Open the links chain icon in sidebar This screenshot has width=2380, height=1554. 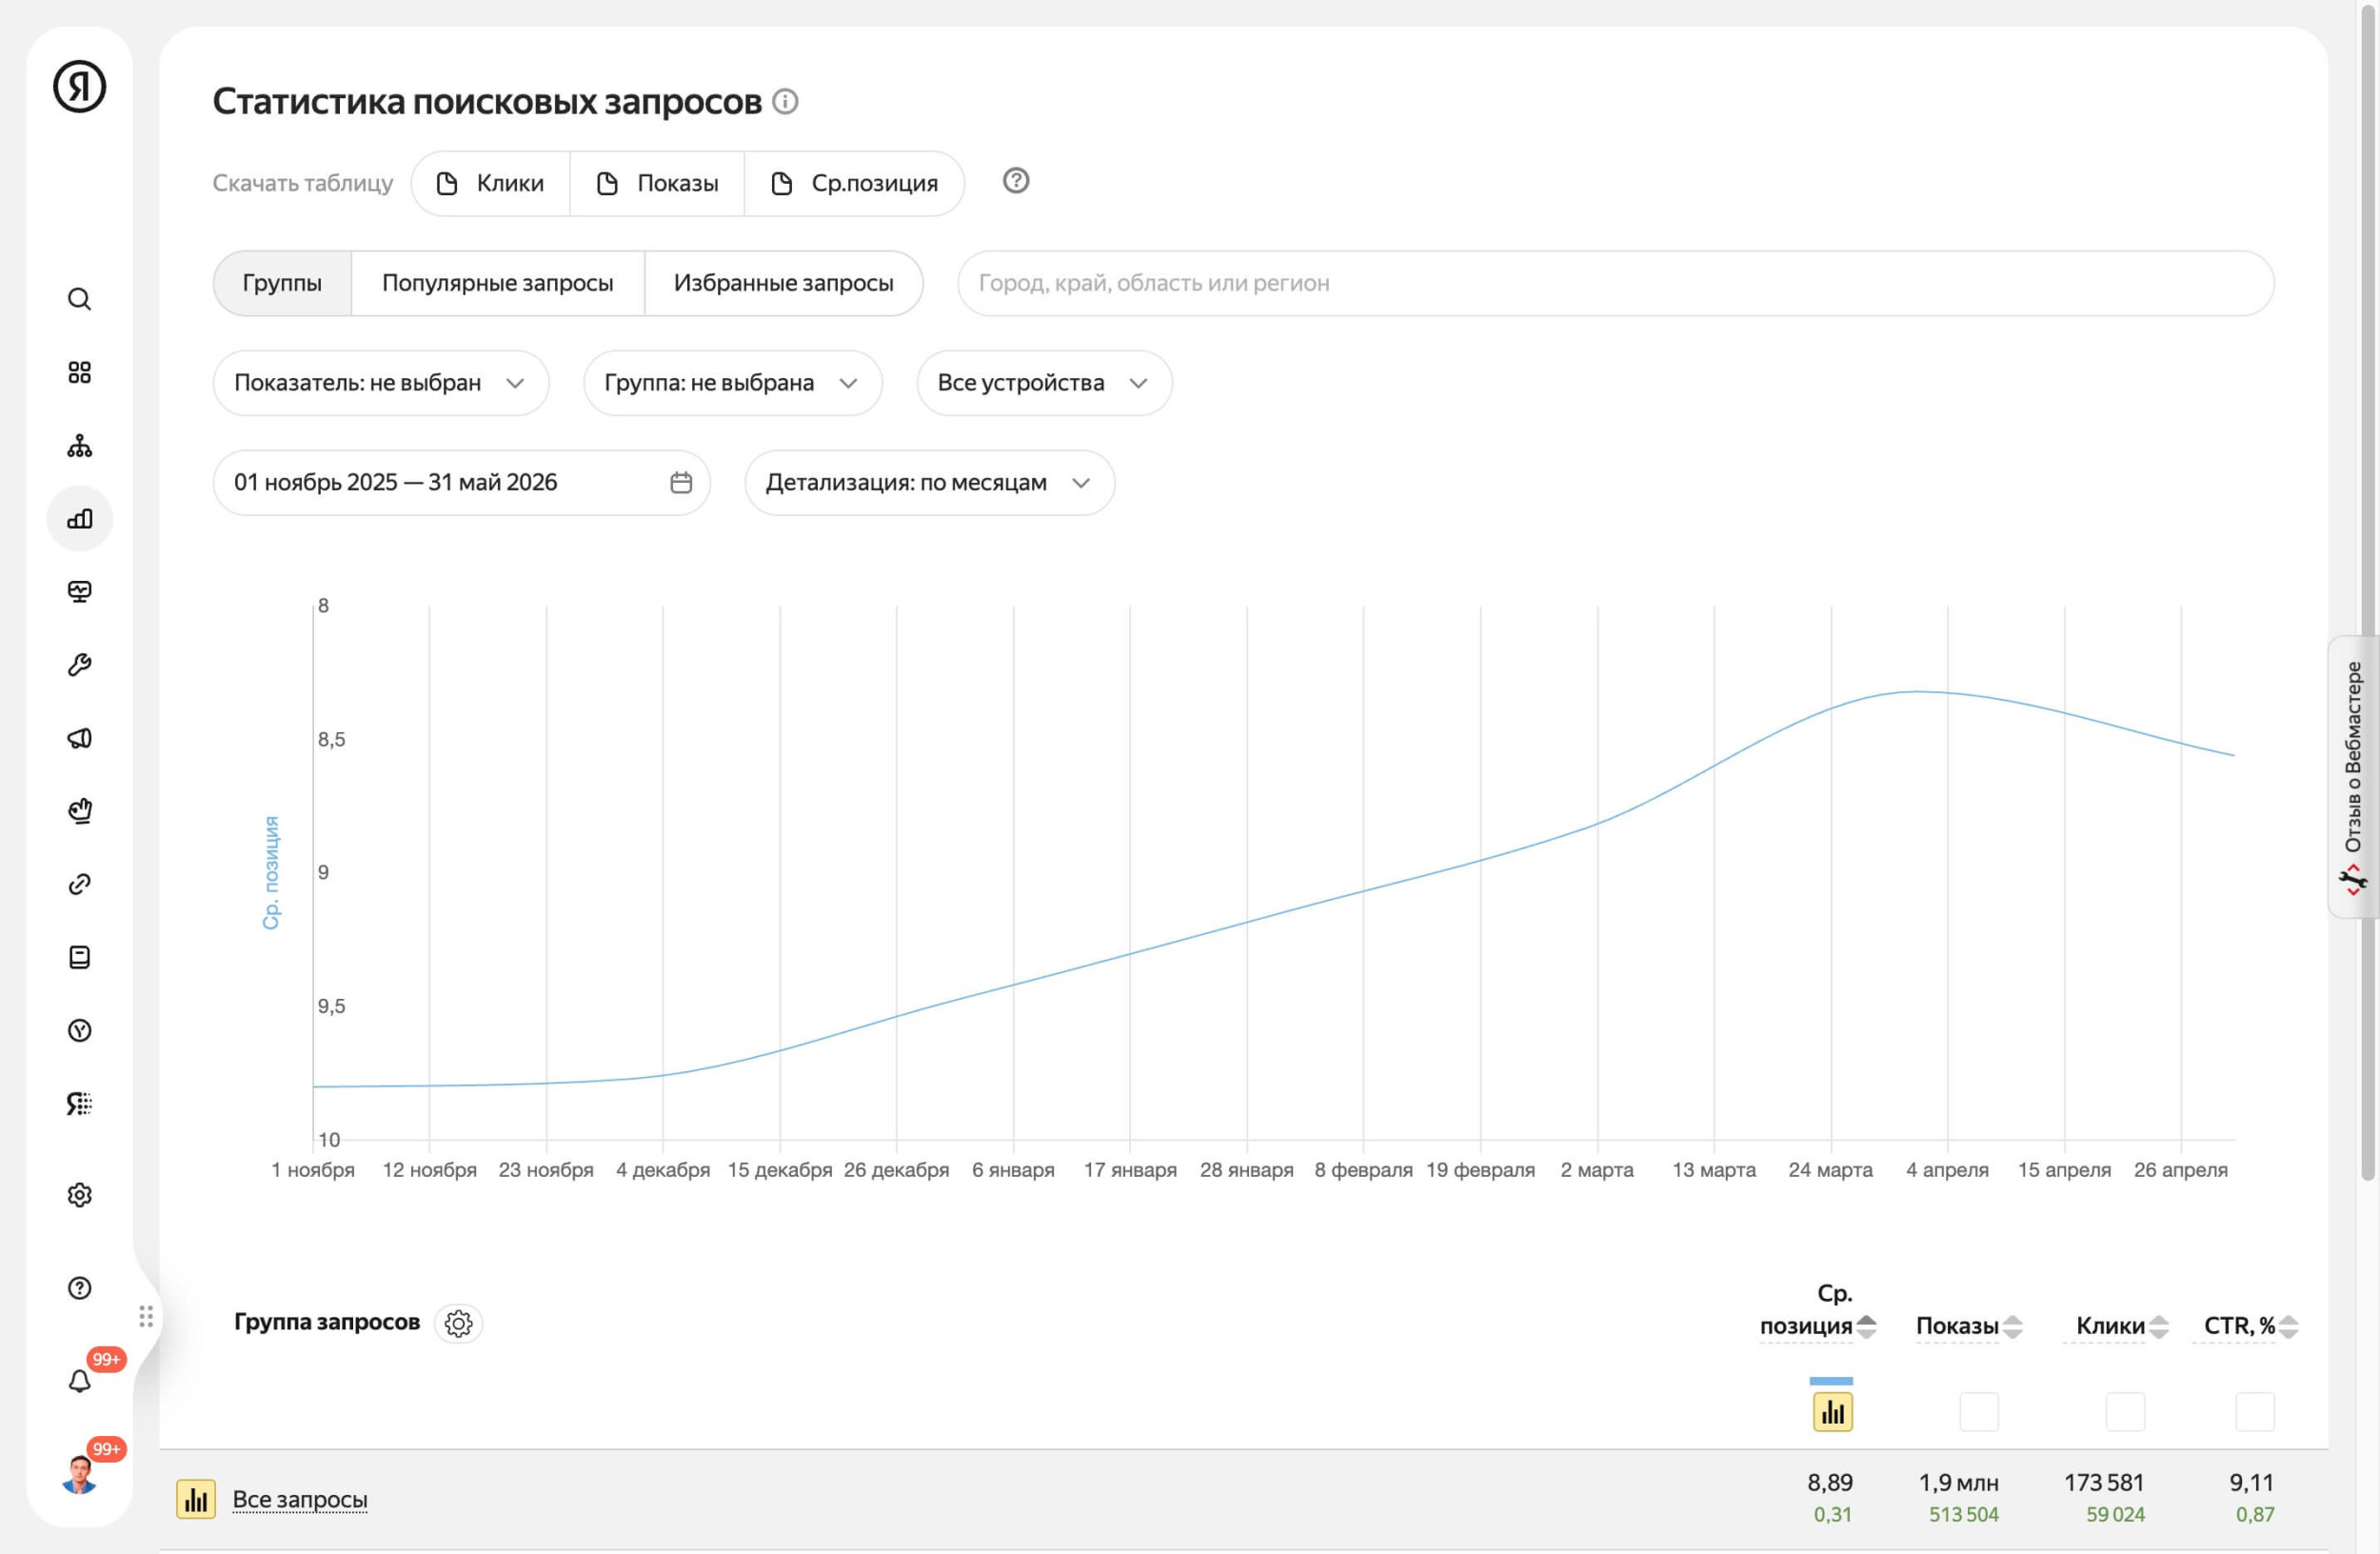point(79,884)
